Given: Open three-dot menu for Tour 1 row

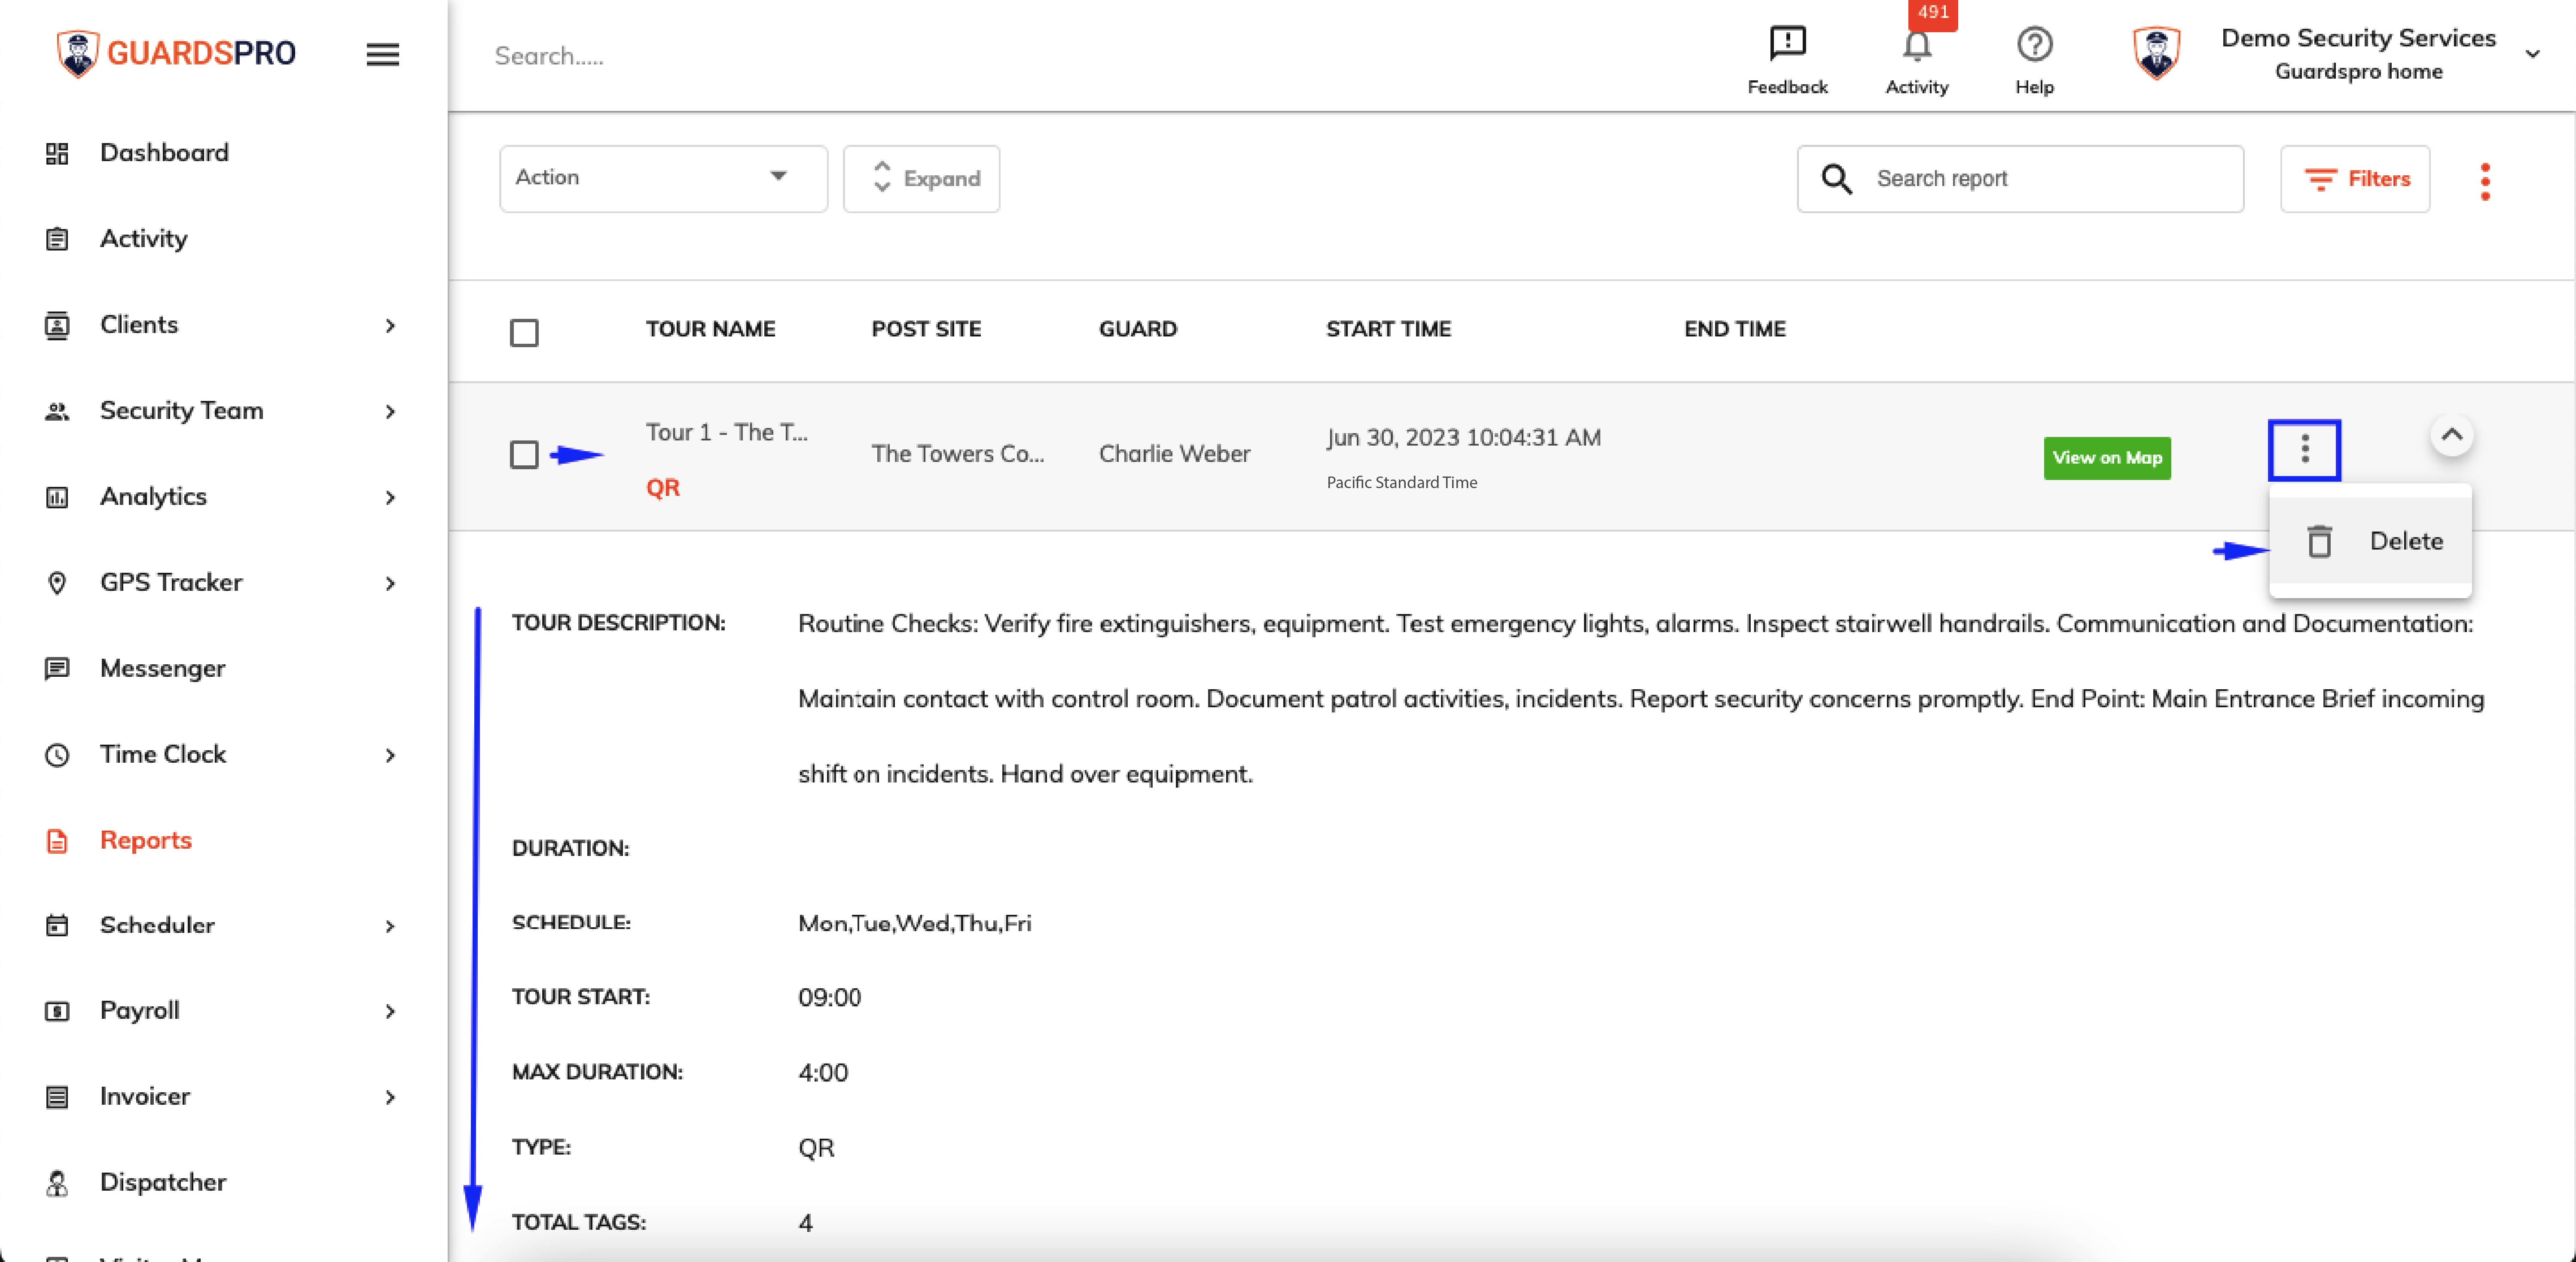Looking at the screenshot, I should click(x=2304, y=449).
